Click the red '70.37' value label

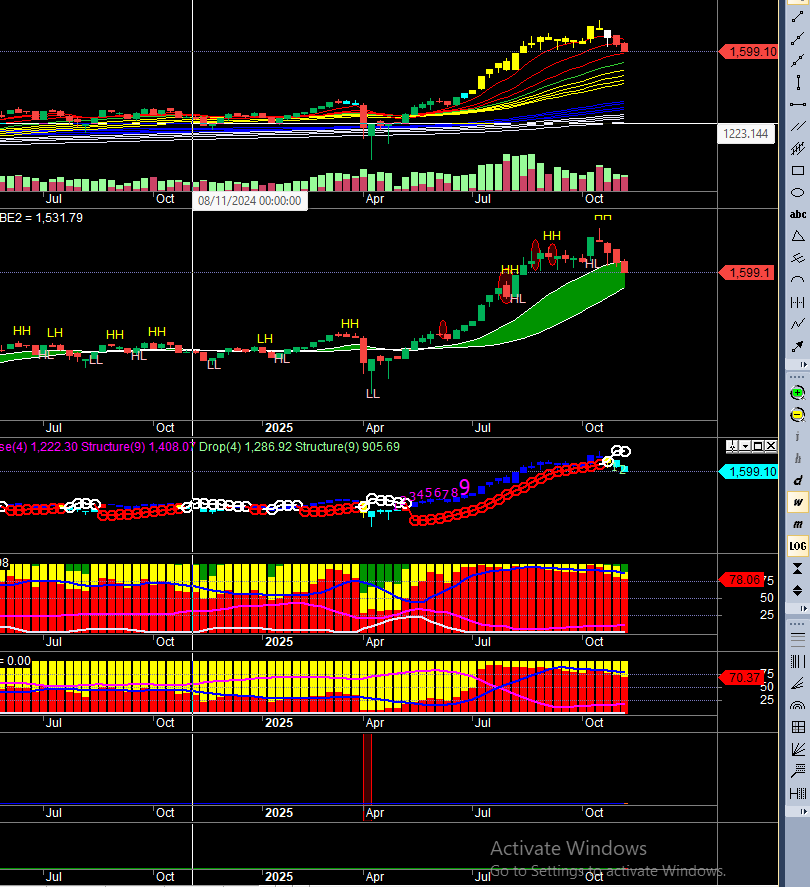pos(742,677)
